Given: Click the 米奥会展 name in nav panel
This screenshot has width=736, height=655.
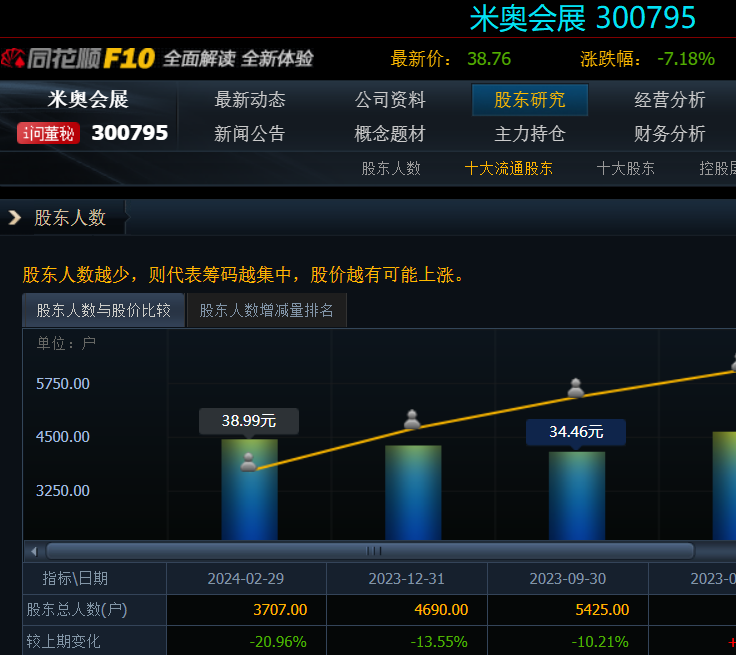Looking at the screenshot, I should click(88, 100).
